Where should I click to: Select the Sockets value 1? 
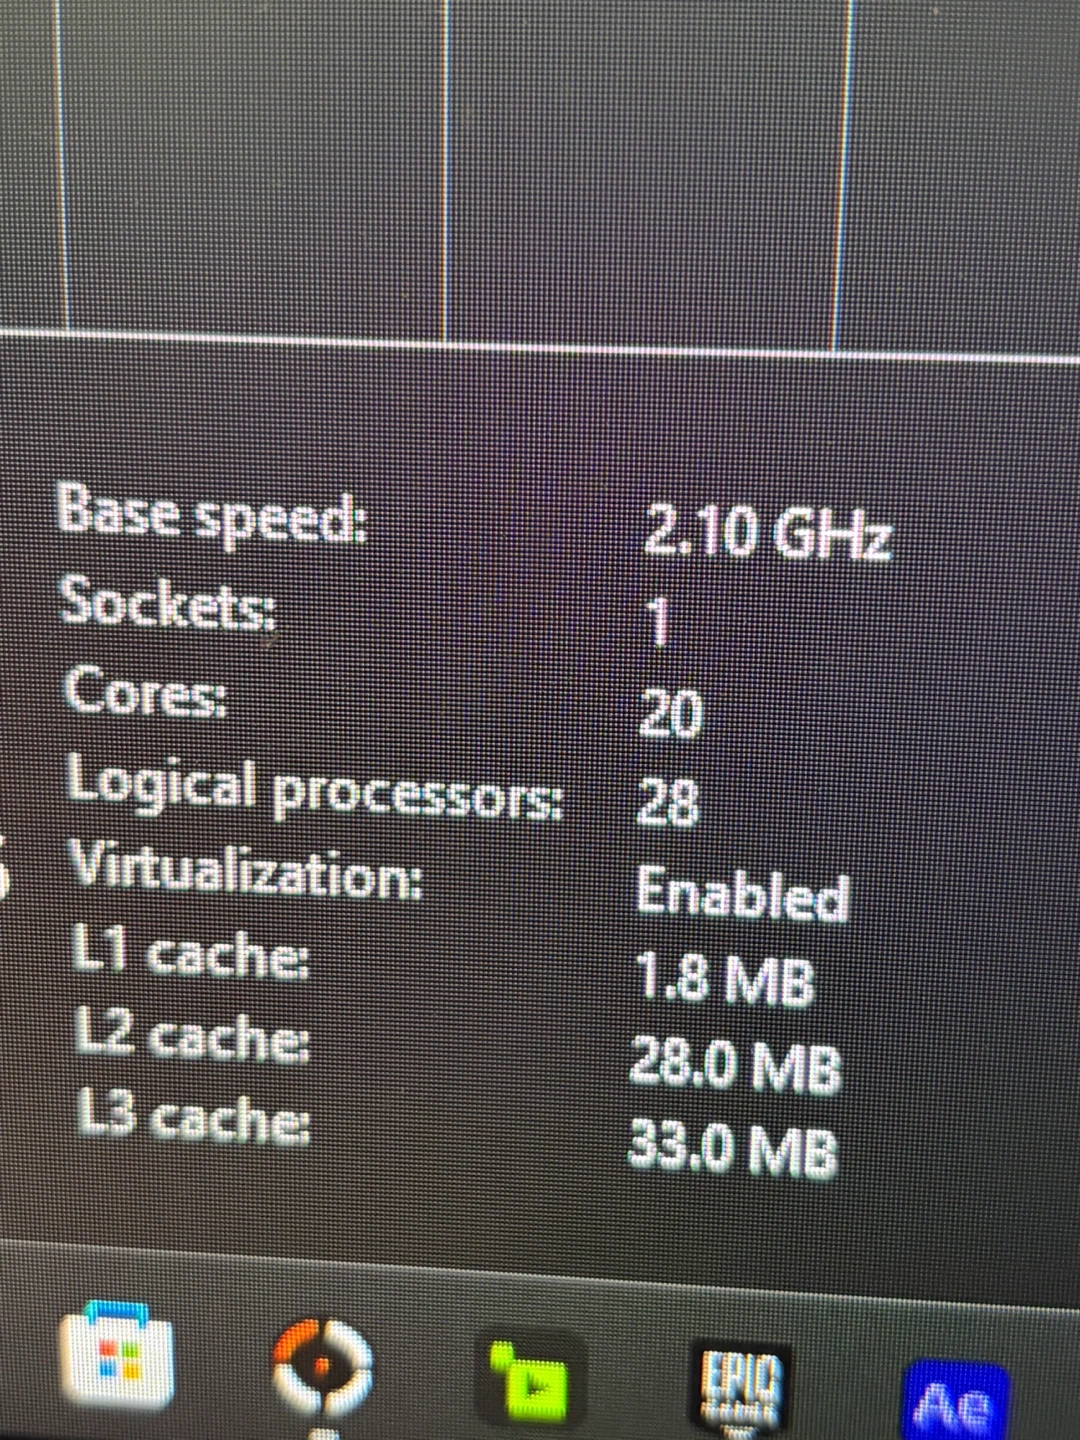coord(659,623)
